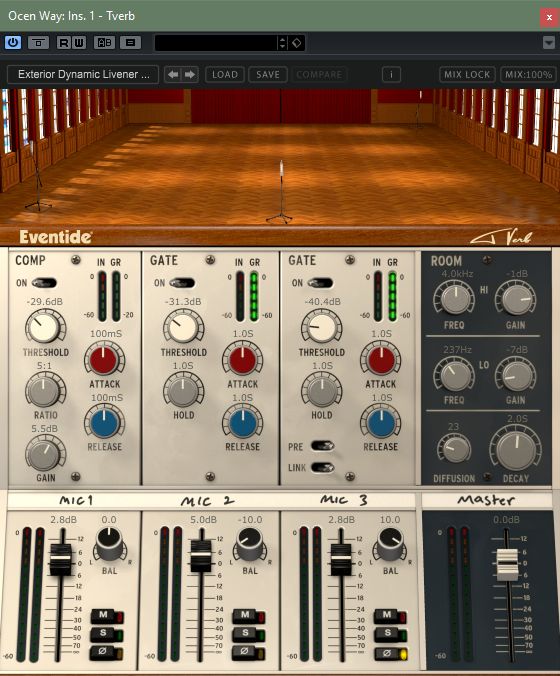560x676 pixels.
Task: Click the LOAD button
Action: (x=225, y=75)
